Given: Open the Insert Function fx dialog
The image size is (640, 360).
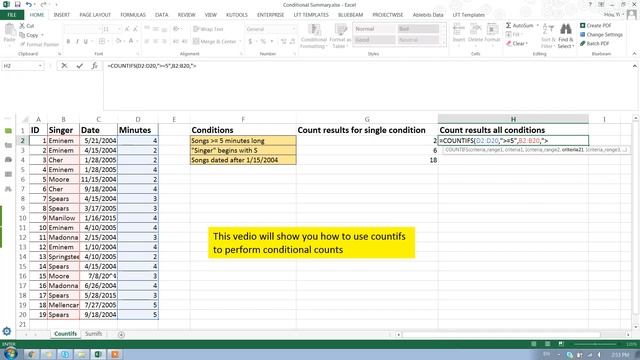Looking at the screenshot, I should [x=94, y=65].
